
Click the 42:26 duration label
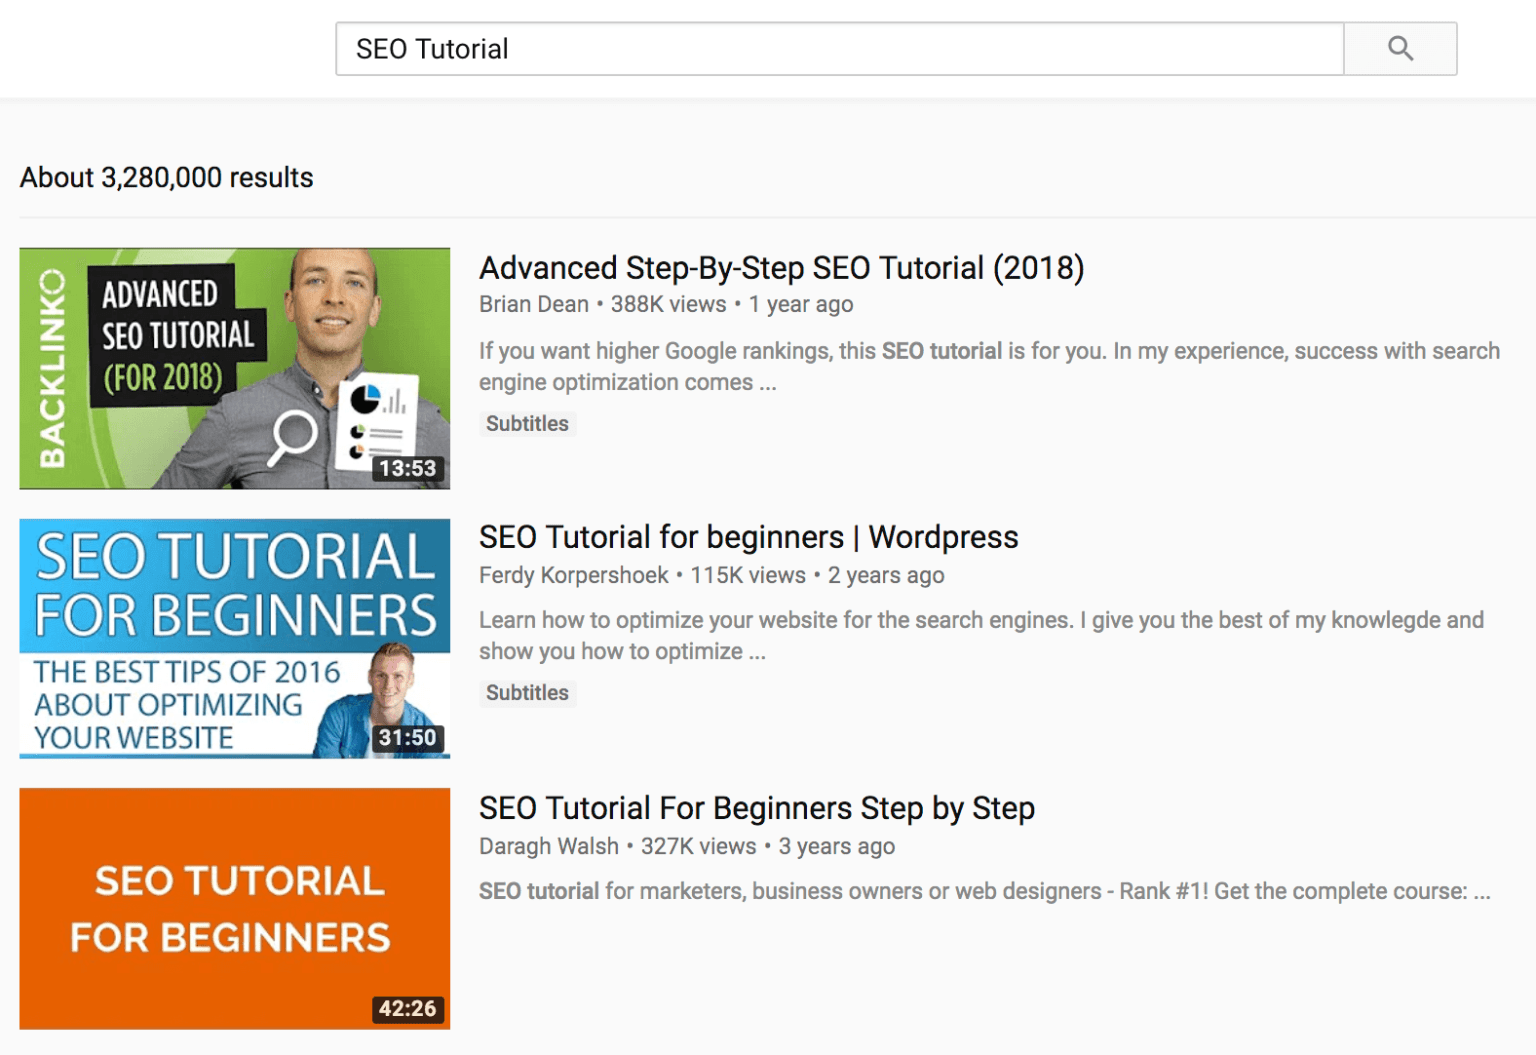[404, 1009]
